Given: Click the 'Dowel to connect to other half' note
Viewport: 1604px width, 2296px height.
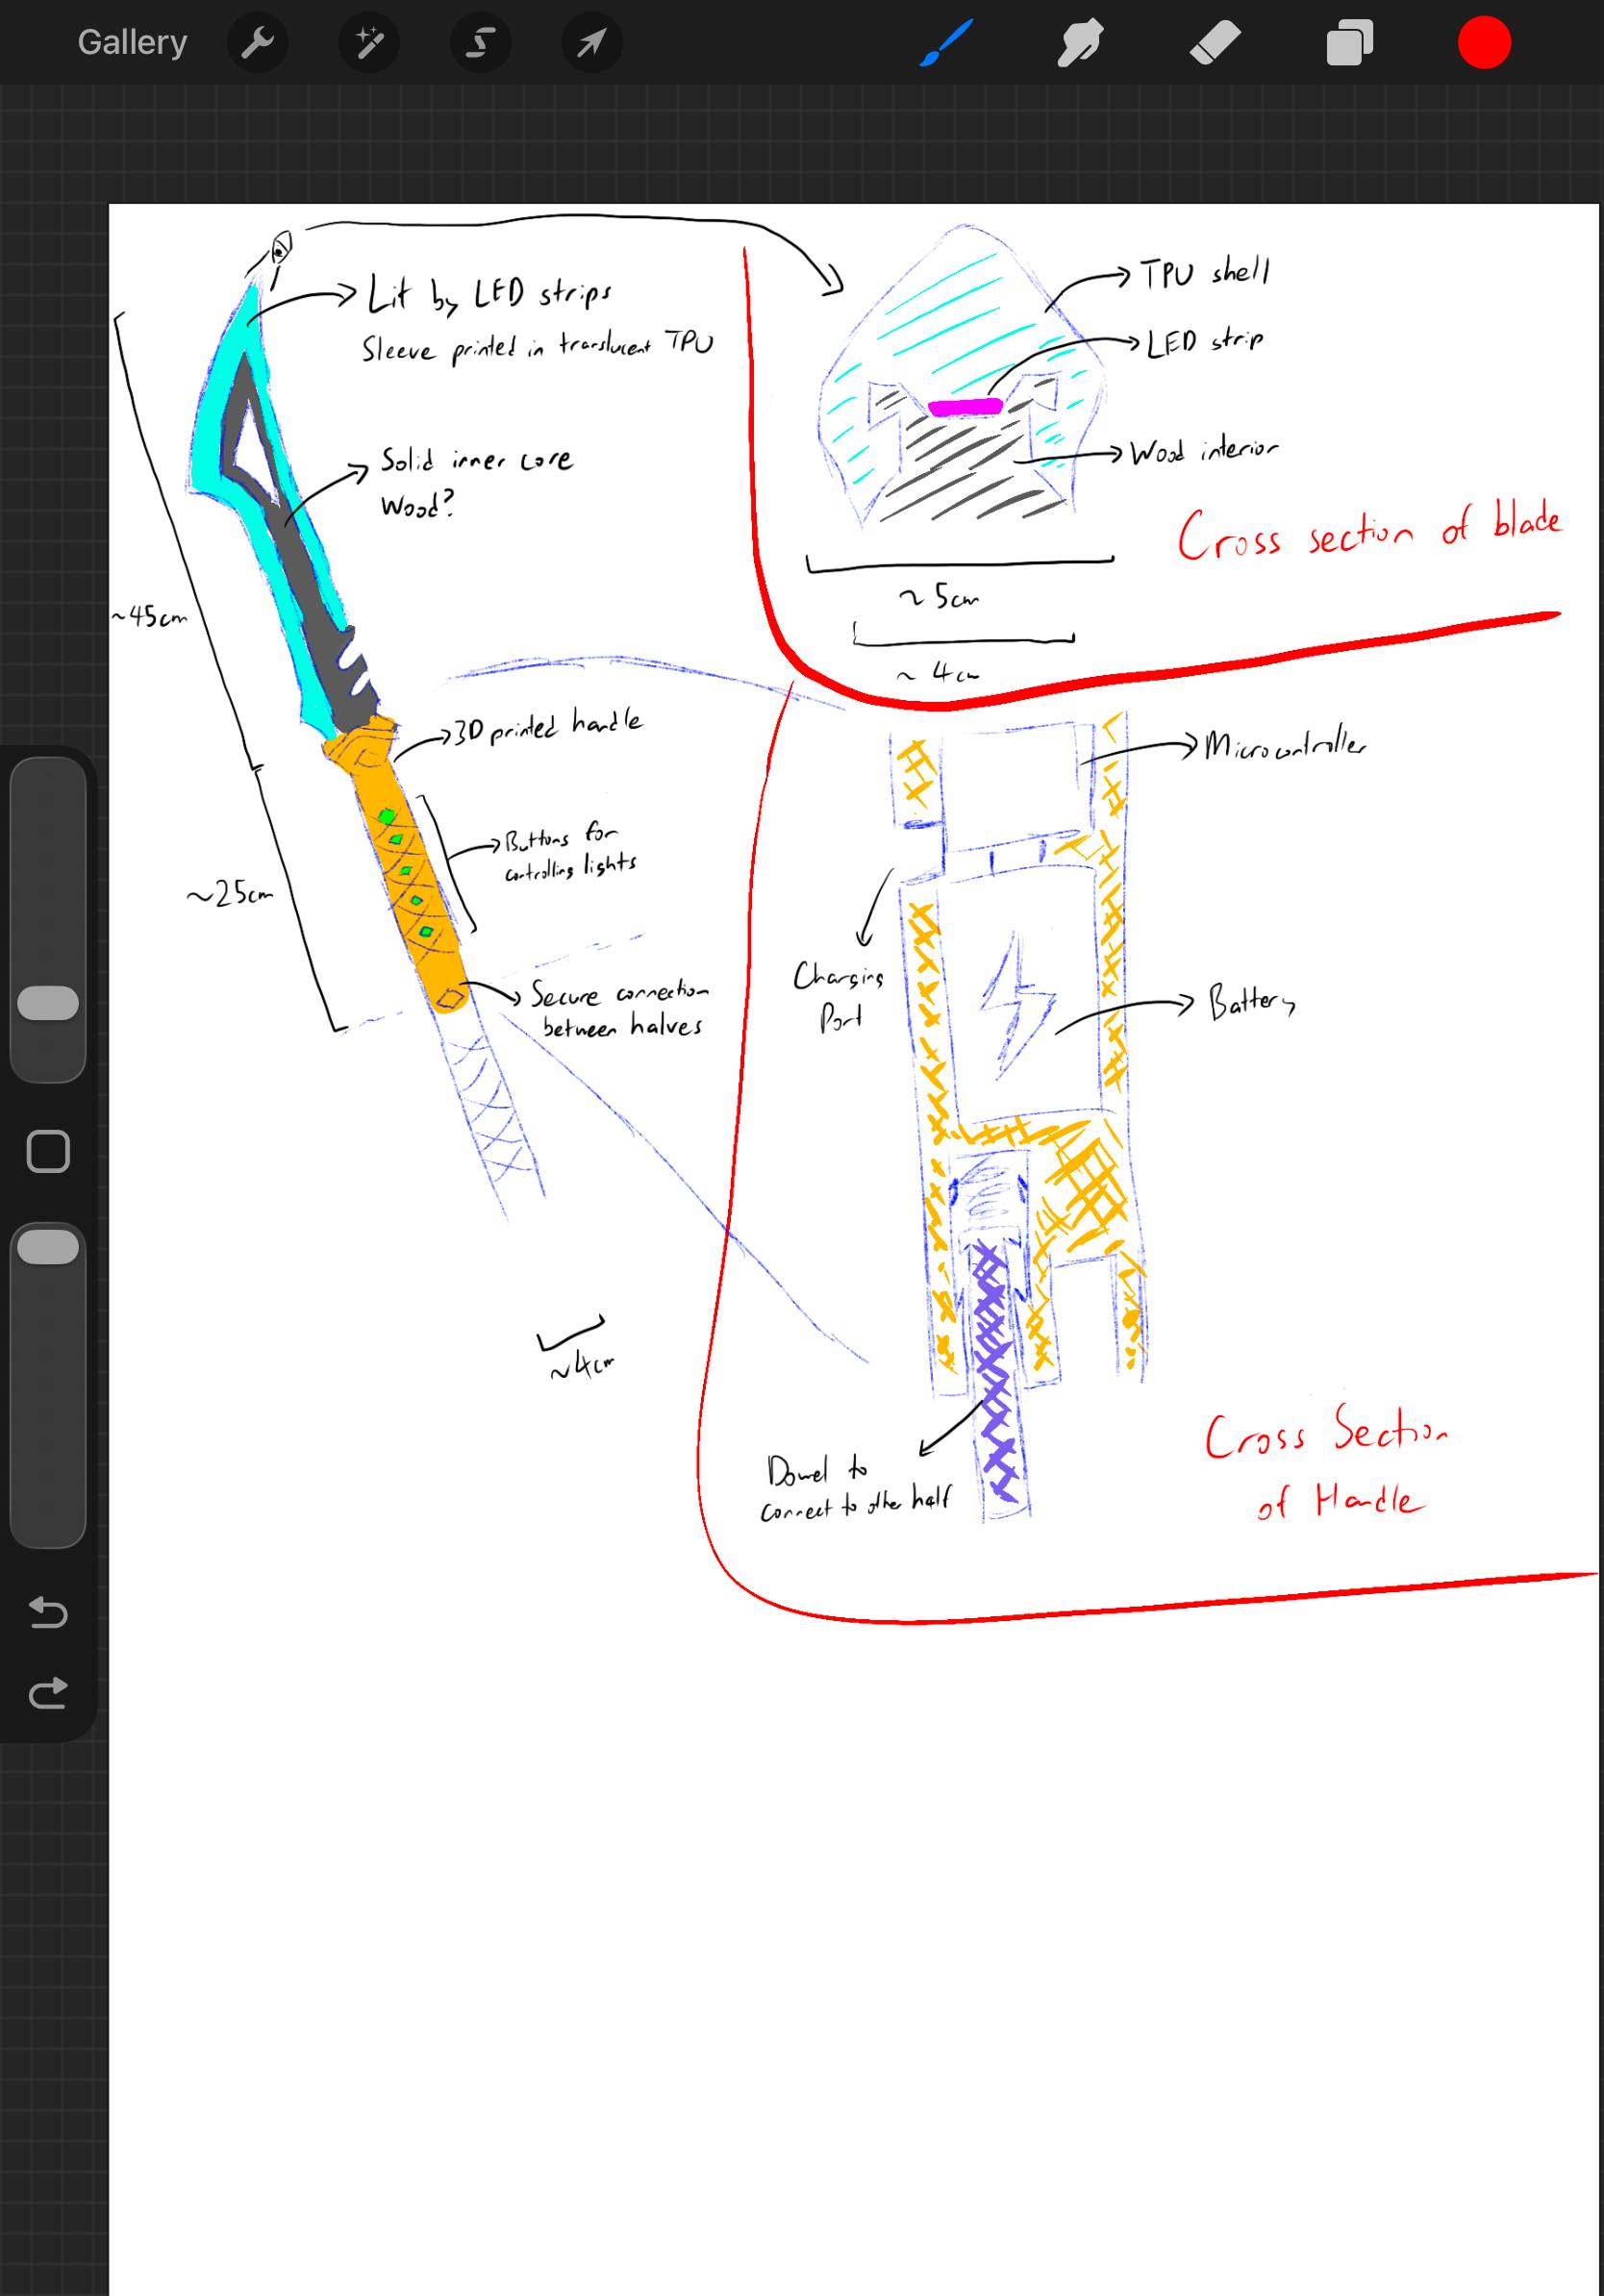Looking at the screenshot, I should (856, 1488).
